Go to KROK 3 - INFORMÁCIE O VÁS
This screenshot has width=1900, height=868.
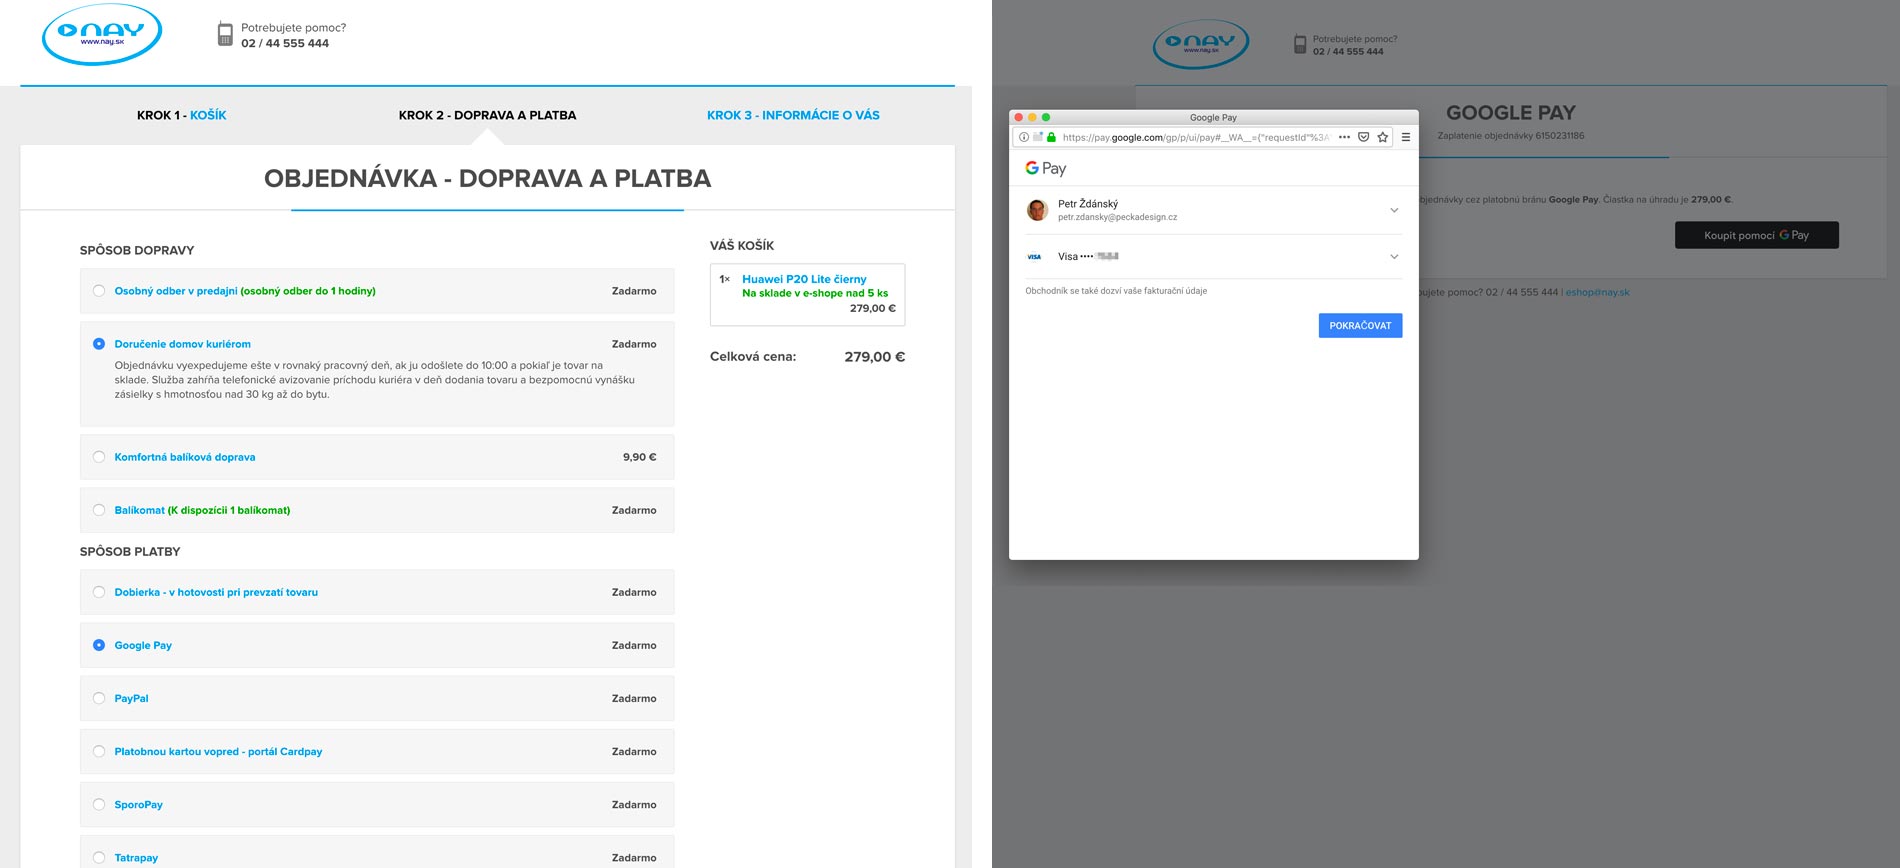[793, 115]
